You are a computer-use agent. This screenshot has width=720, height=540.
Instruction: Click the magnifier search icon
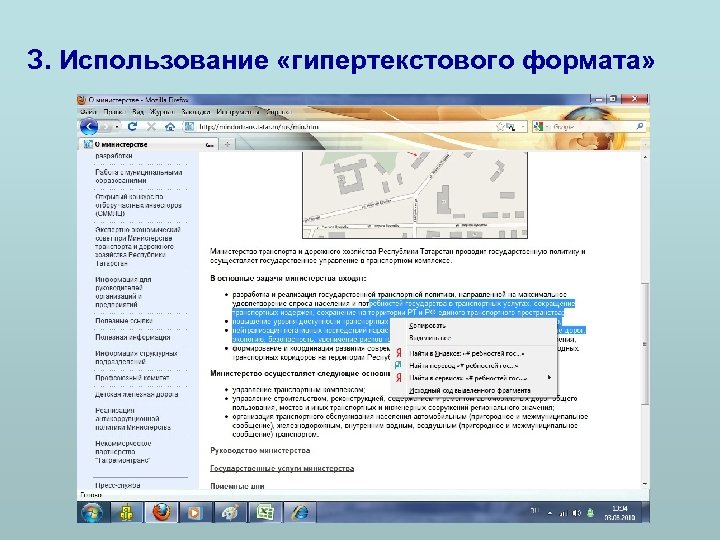coord(640,126)
